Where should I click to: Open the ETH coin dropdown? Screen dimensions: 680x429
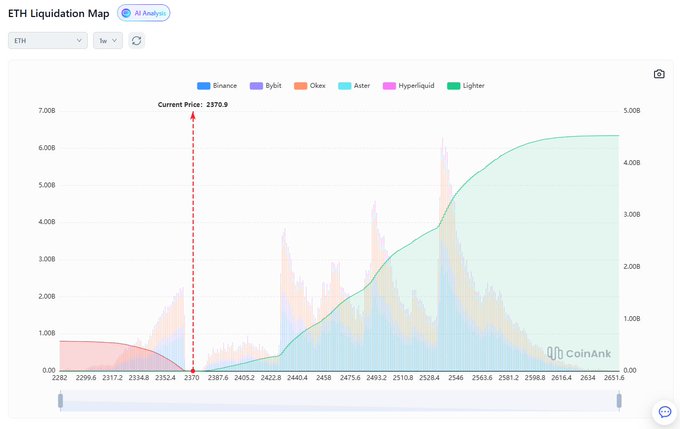point(48,40)
